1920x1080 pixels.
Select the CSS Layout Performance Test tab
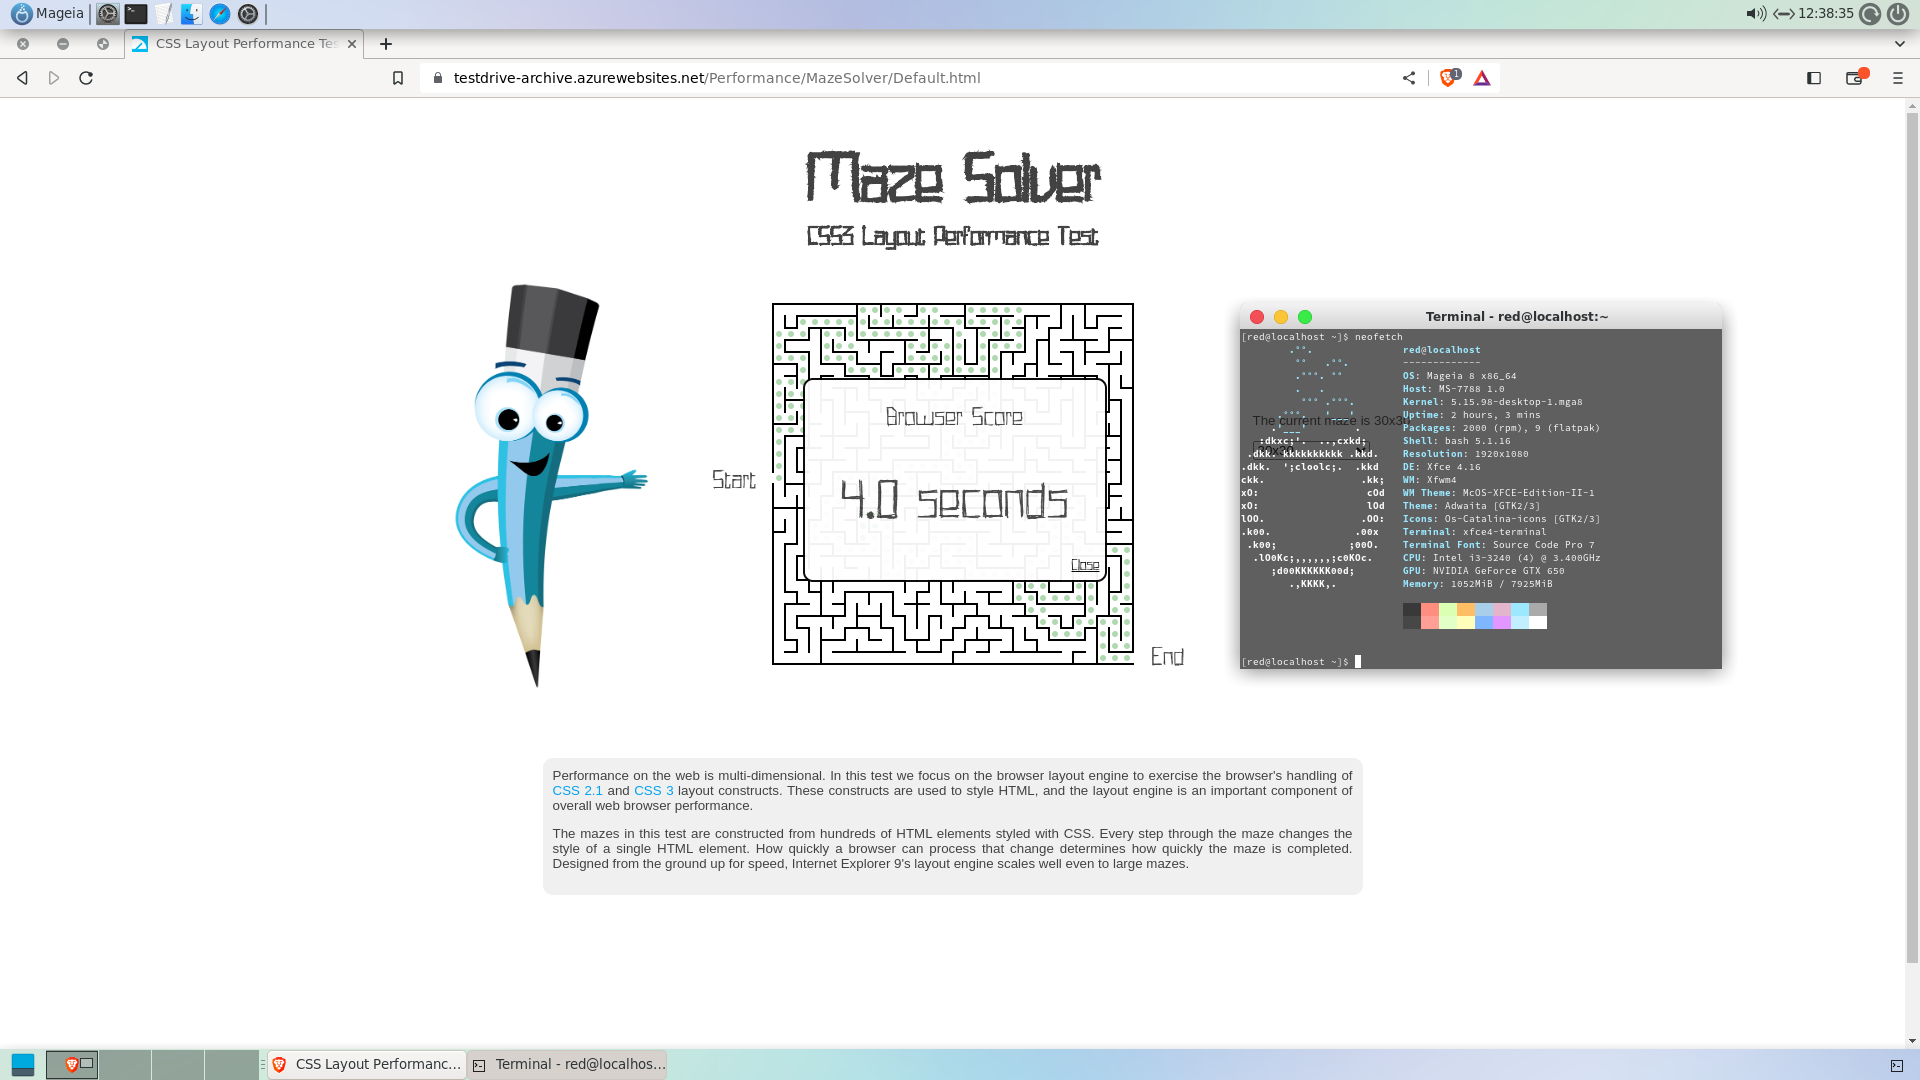tap(244, 44)
